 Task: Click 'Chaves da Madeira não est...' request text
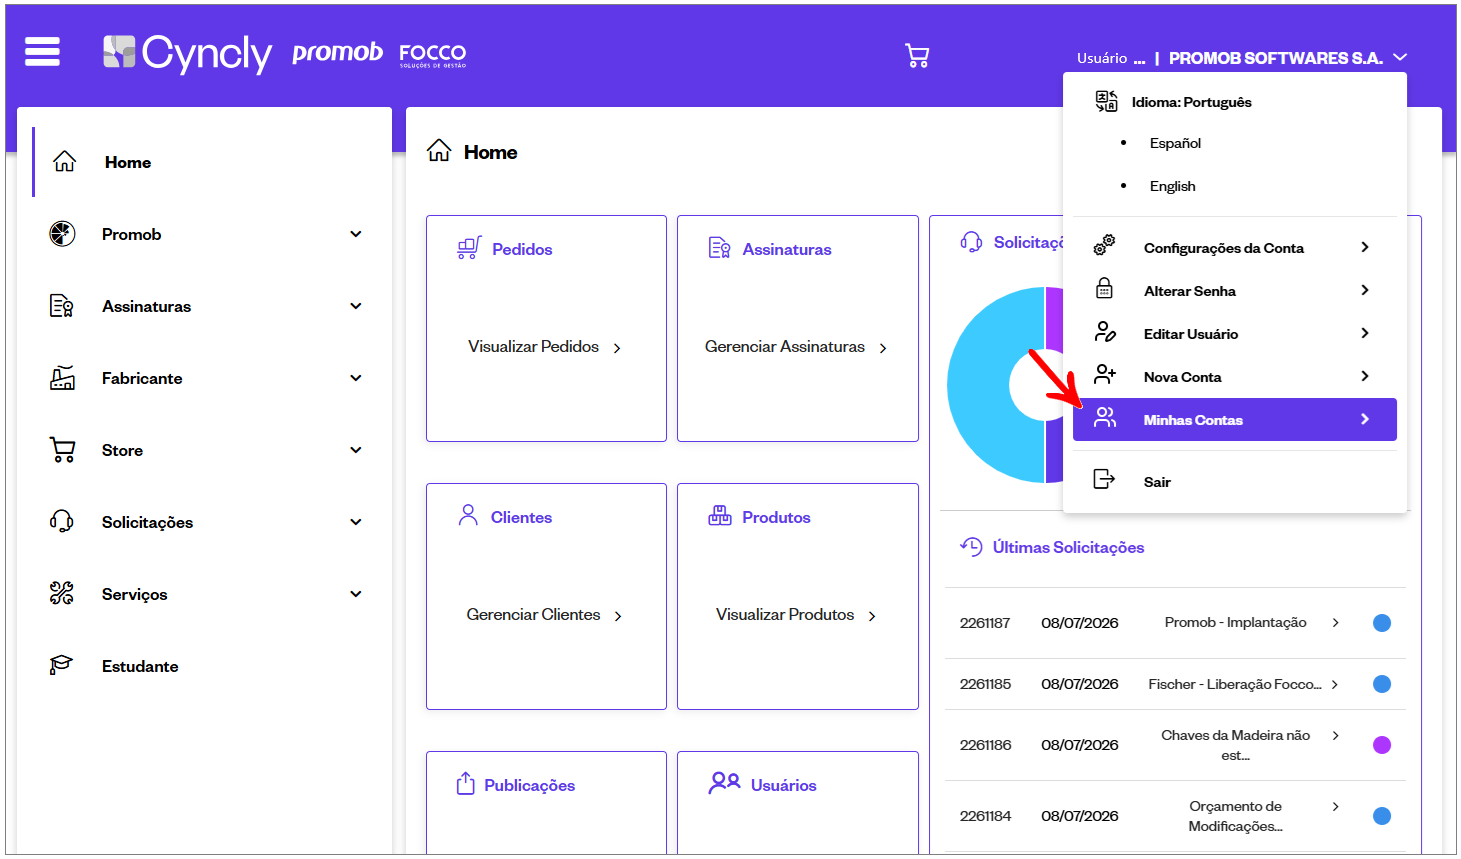tap(1235, 745)
